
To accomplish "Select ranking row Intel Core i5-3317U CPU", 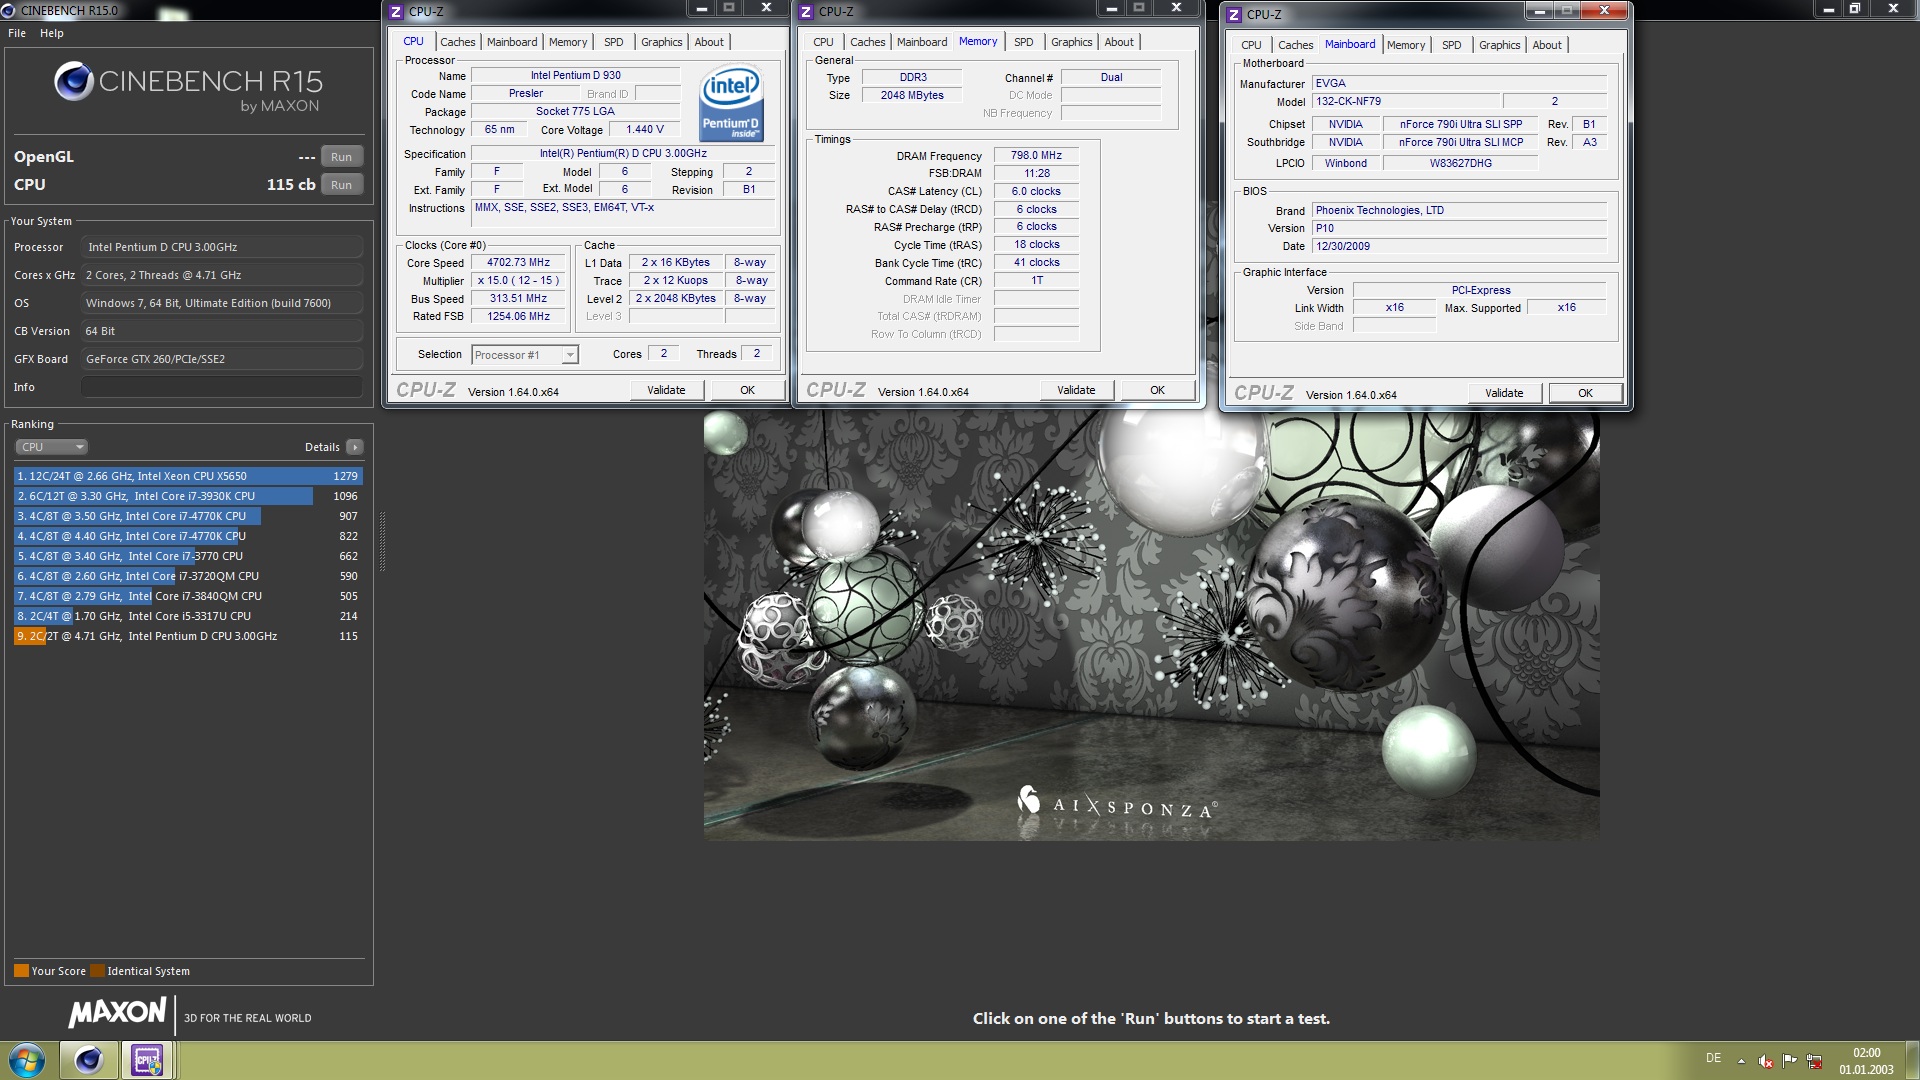I will point(188,616).
